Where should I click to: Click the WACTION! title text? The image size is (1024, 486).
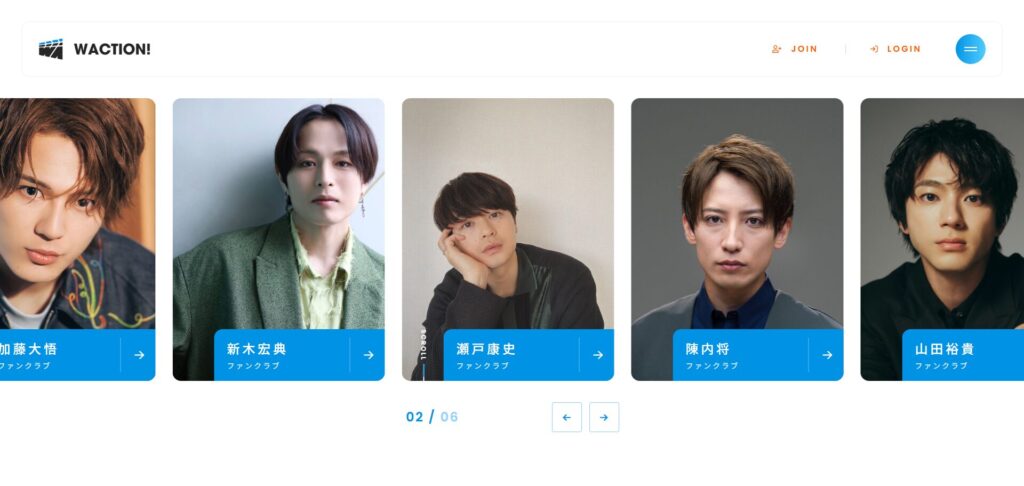pyautogui.click(x=112, y=49)
